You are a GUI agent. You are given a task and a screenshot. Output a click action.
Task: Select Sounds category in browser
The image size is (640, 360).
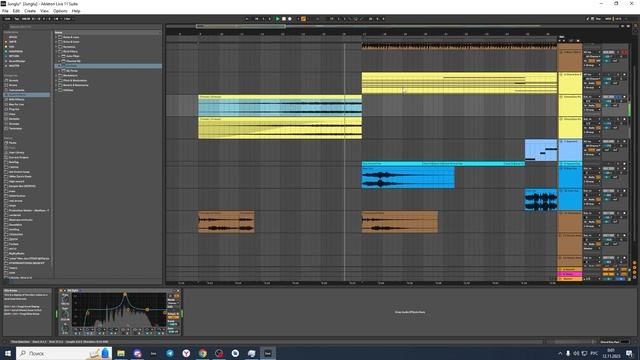[x=13, y=80]
